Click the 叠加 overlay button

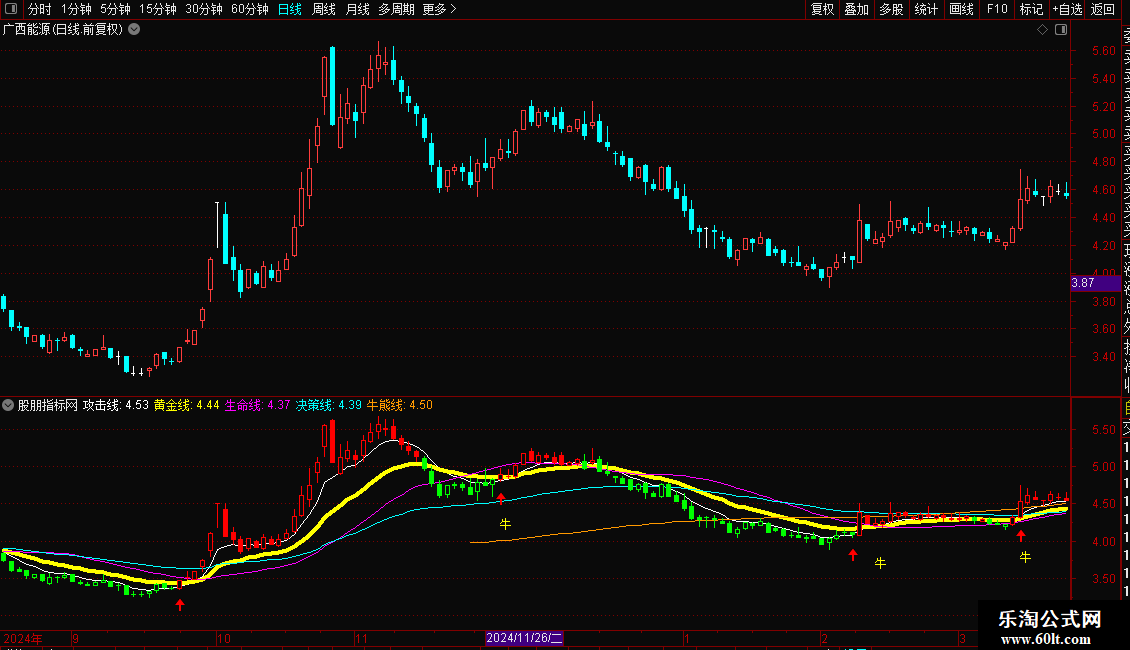coord(857,9)
